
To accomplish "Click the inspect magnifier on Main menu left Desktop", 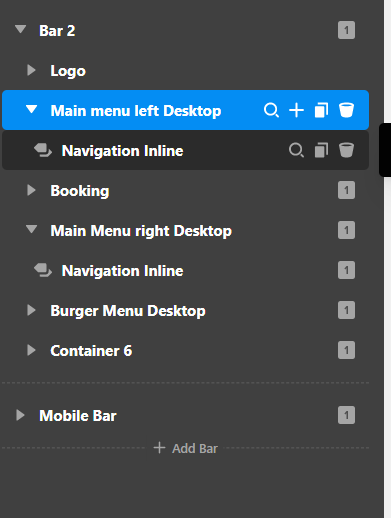I will pos(271,110).
